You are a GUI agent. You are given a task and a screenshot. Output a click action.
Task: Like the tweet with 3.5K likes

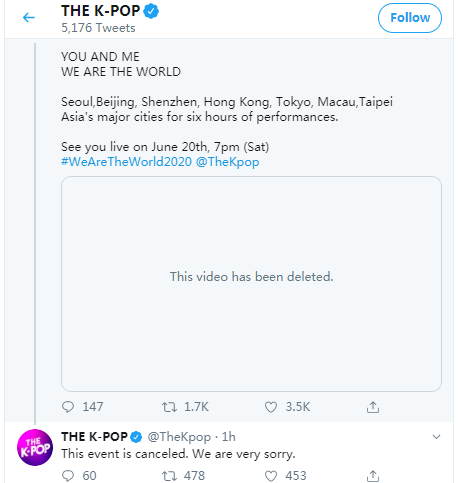[x=271, y=407]
